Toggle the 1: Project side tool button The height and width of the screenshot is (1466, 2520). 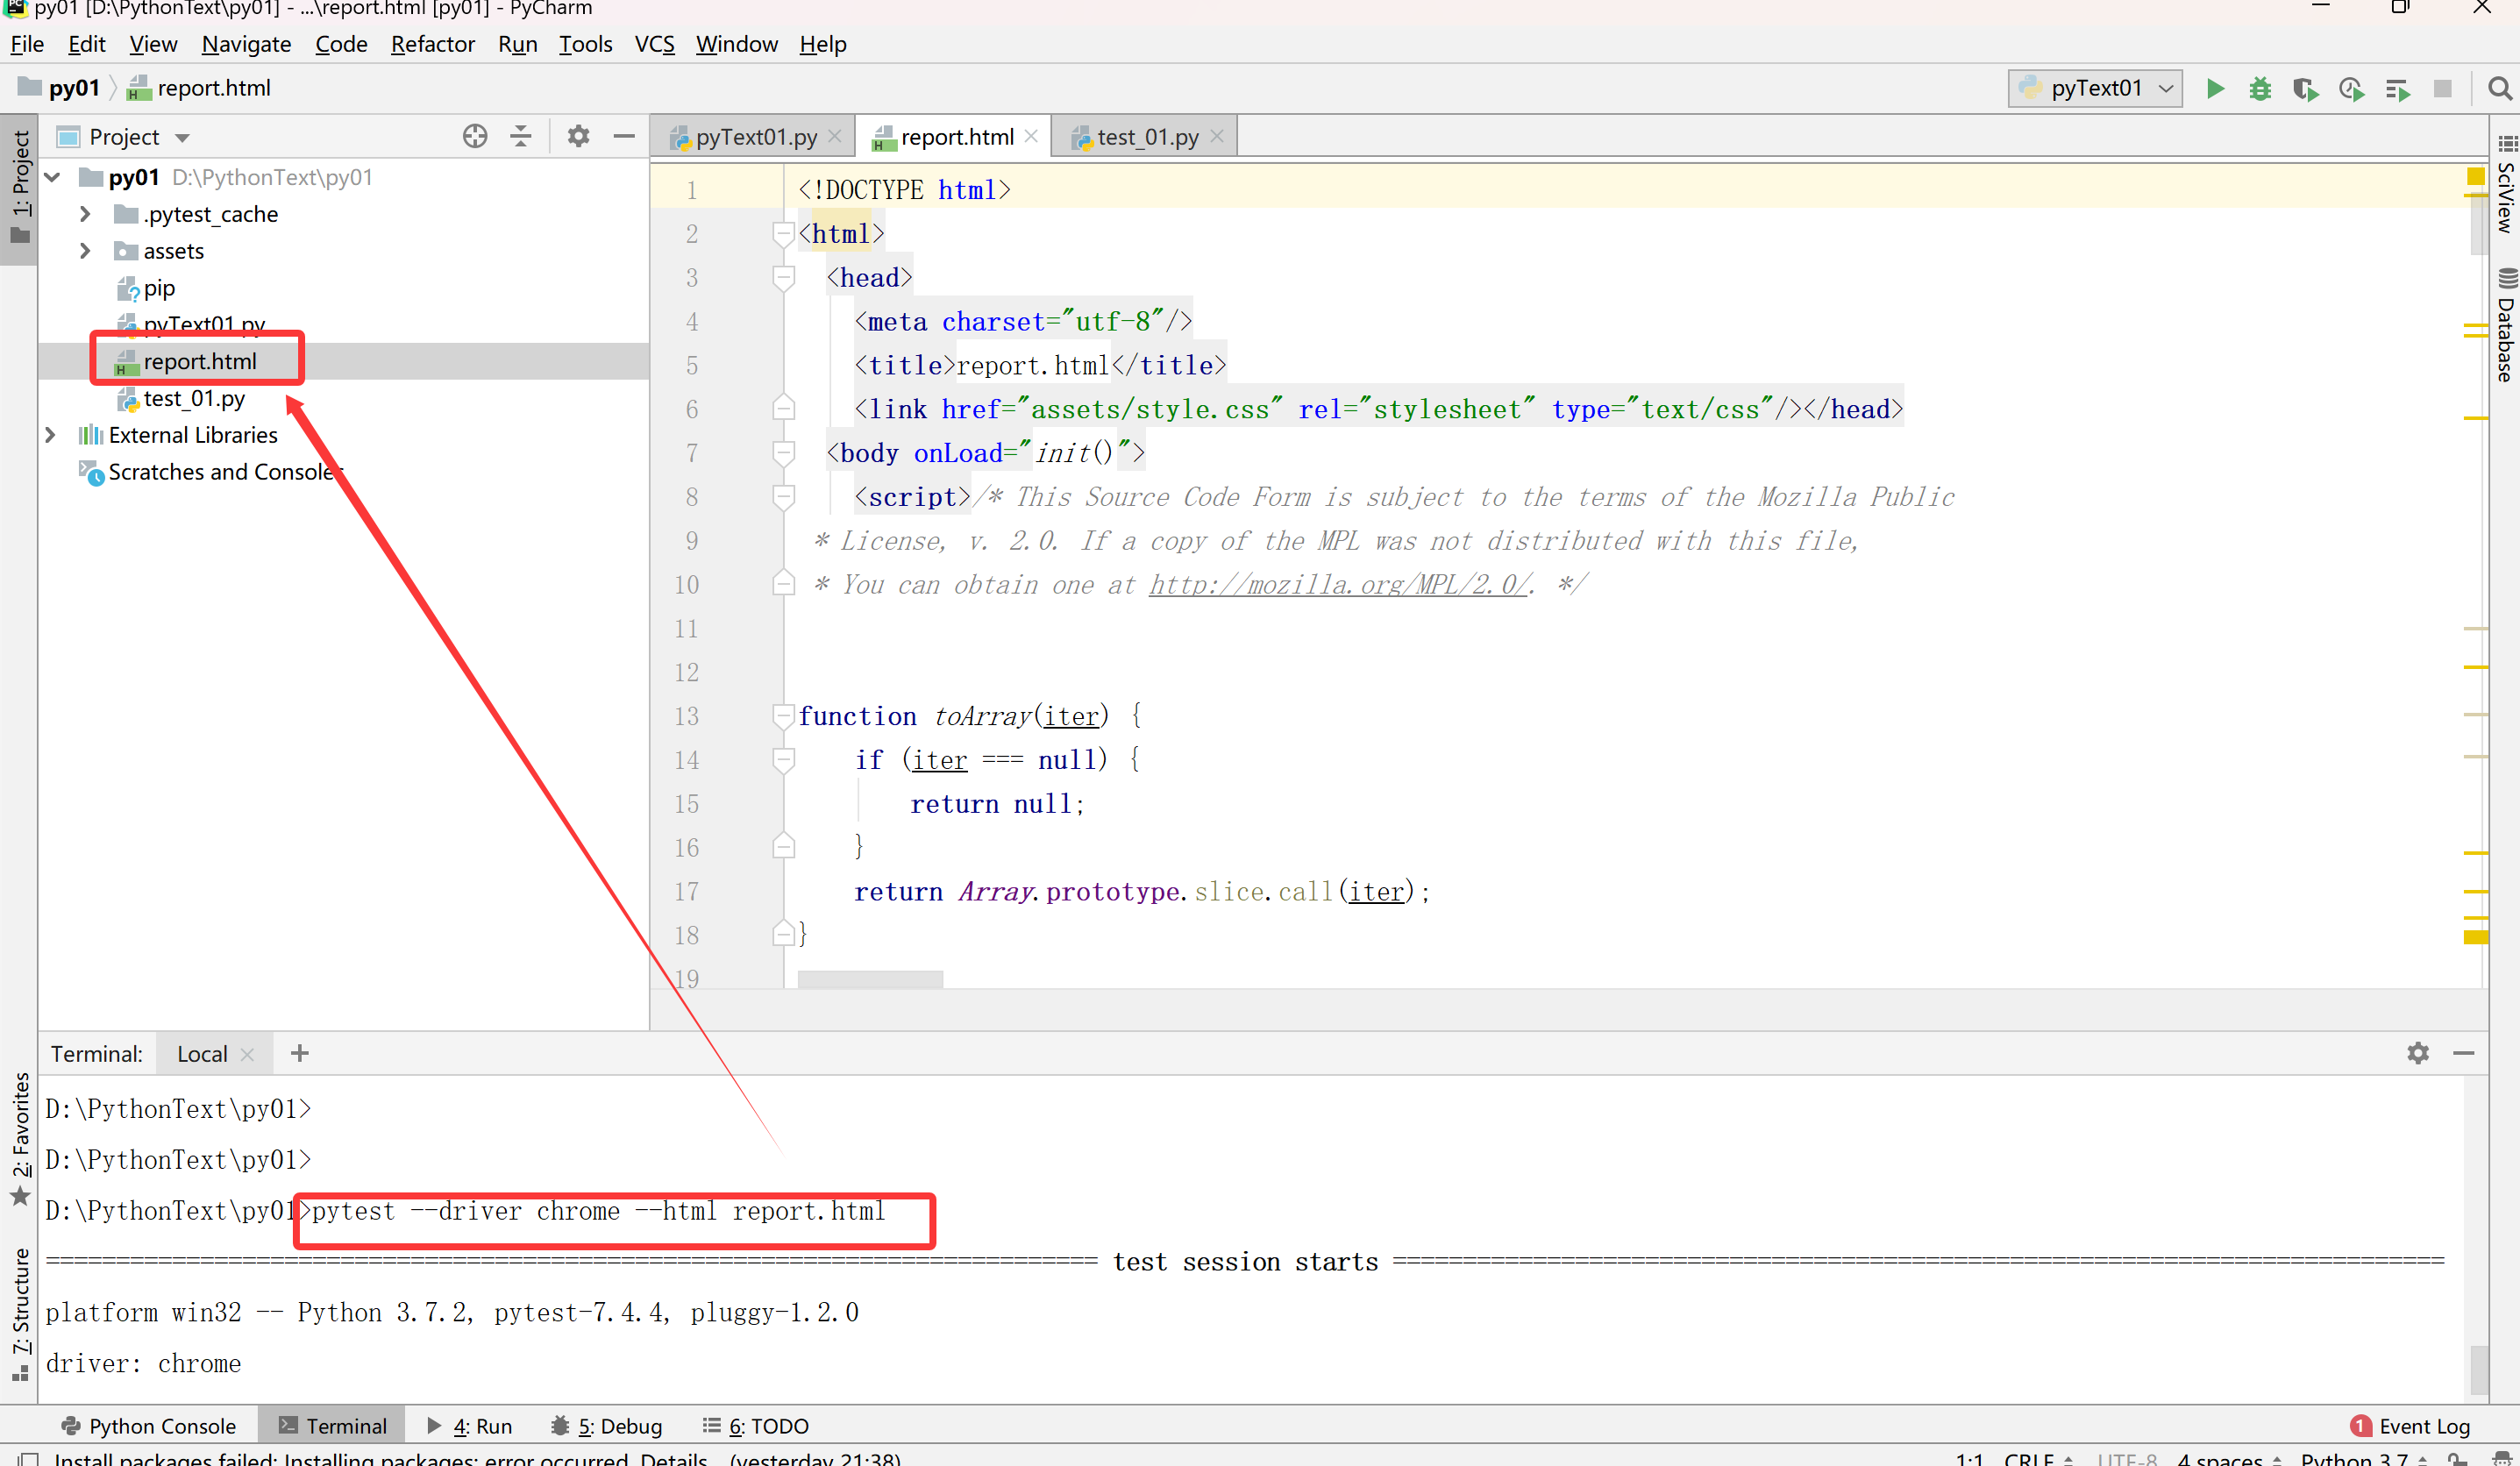coord(19,188)
